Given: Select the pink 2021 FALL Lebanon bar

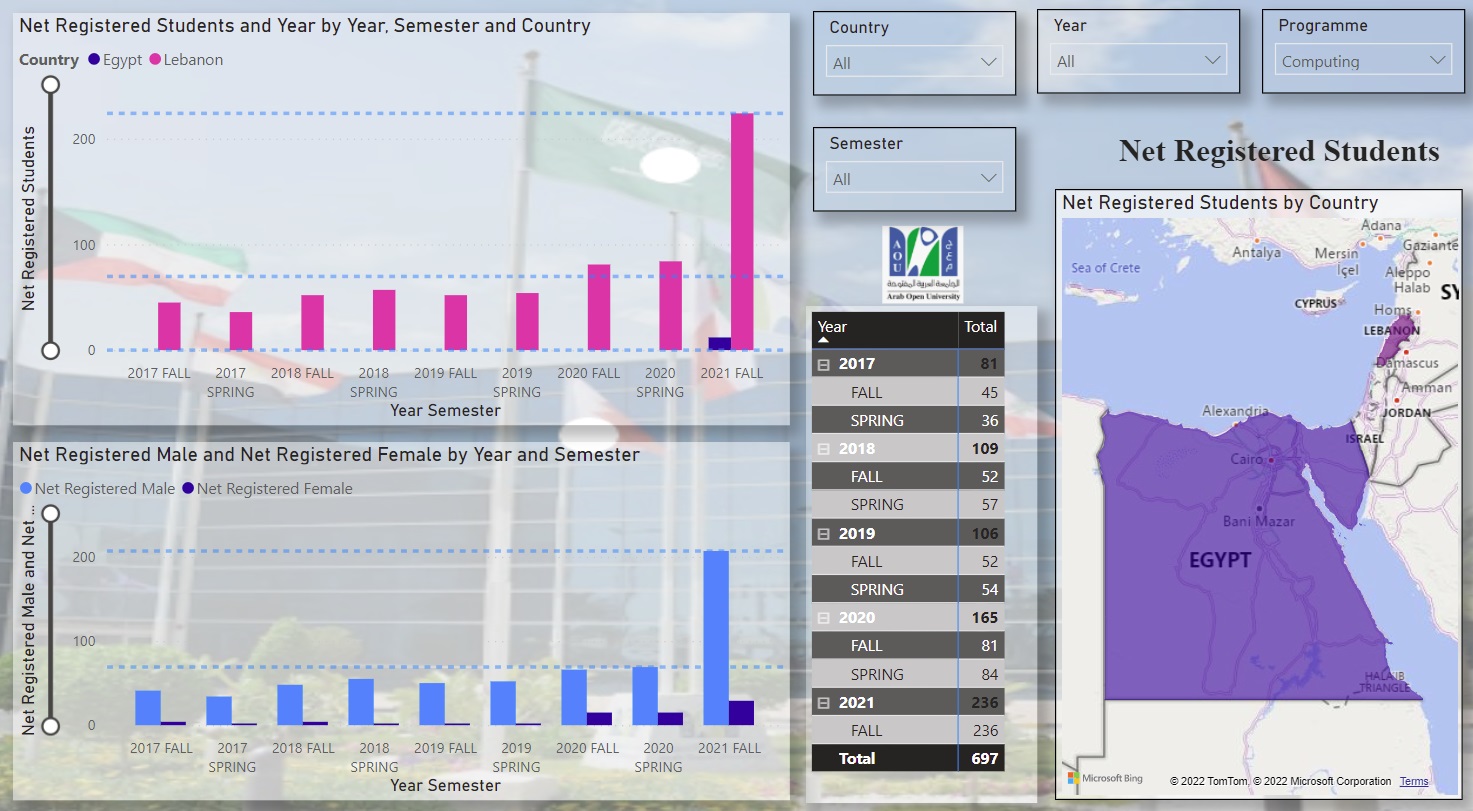Looking at the screenshot, I should pos(742,230).
